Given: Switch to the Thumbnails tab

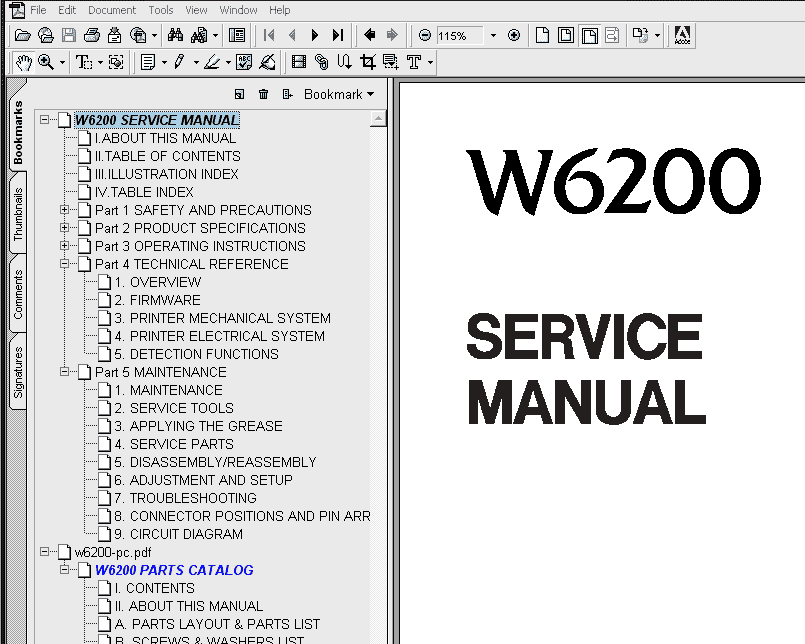Looking at the screenshot, I should [18, 214].
